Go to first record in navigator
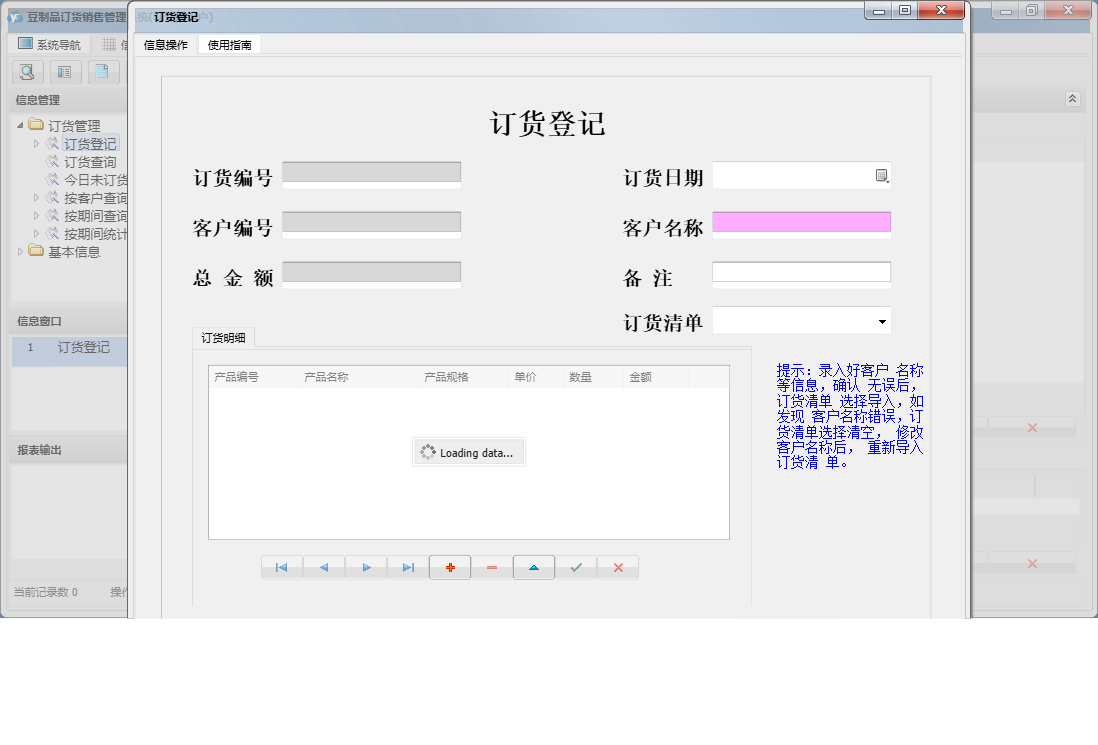Viewport: 1098px width, 745px height. pyautogui.click(x=282, y=568)
